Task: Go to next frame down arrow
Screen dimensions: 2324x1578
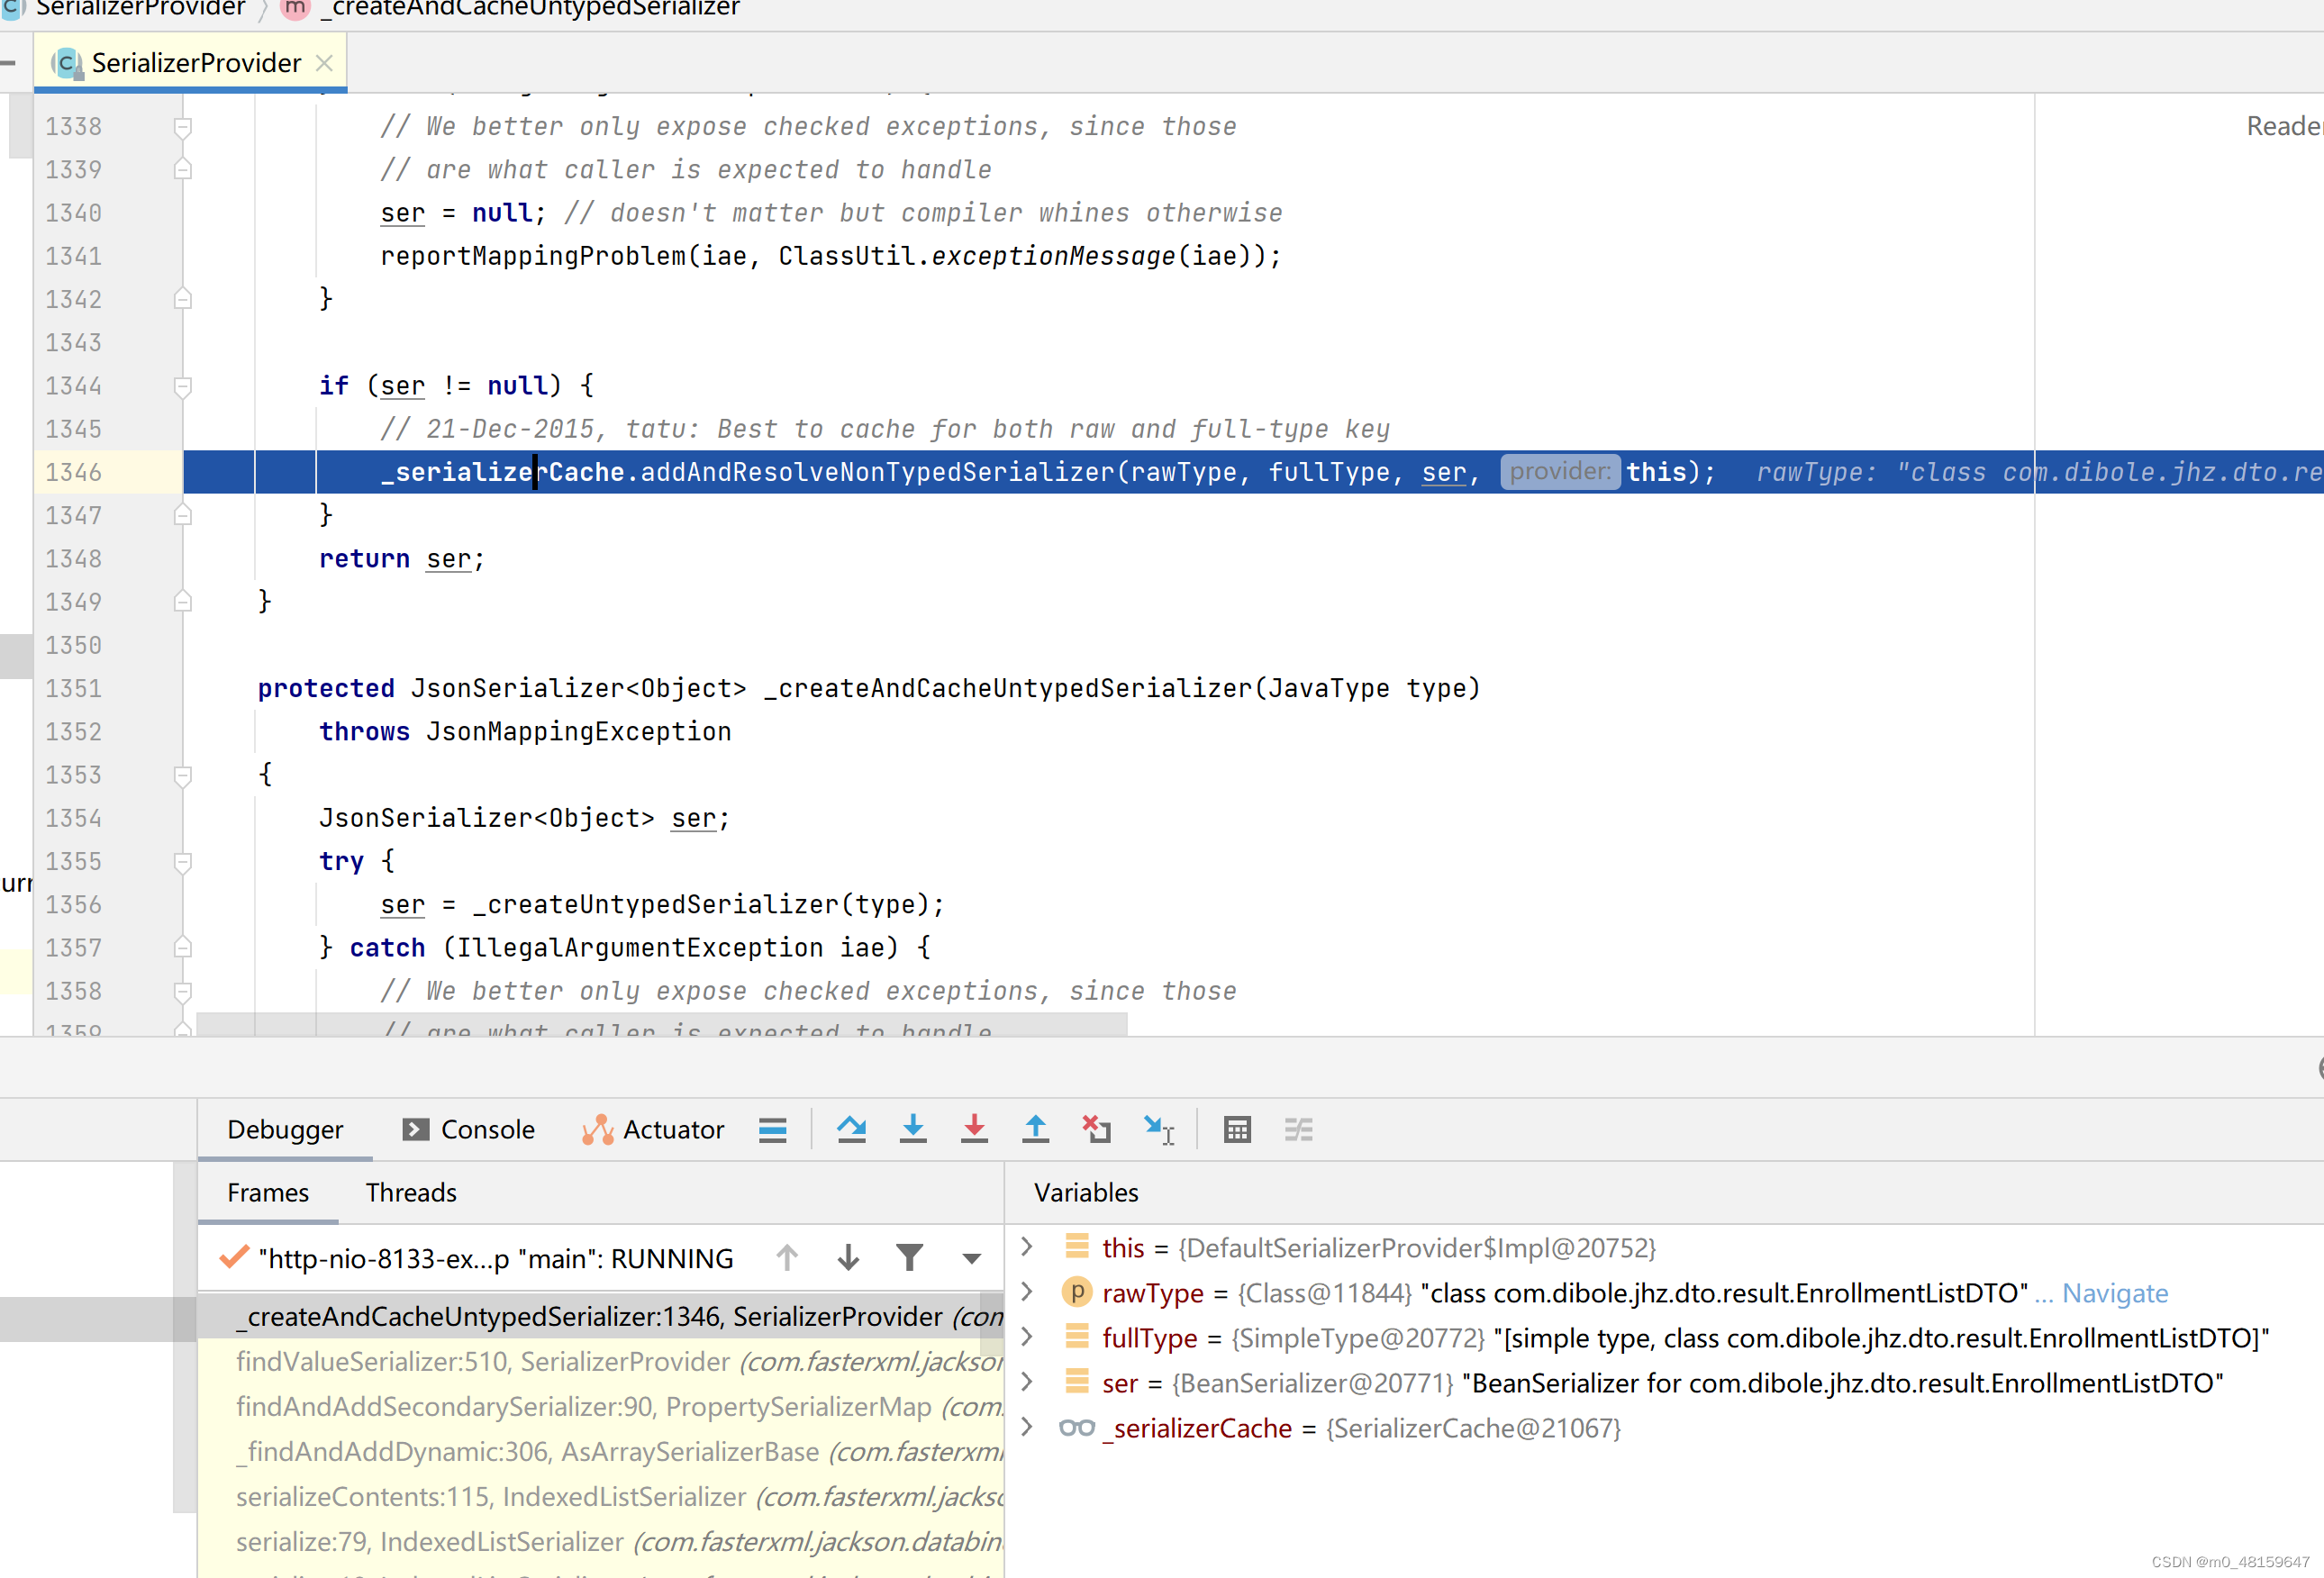Action: tap(848, 1257)
